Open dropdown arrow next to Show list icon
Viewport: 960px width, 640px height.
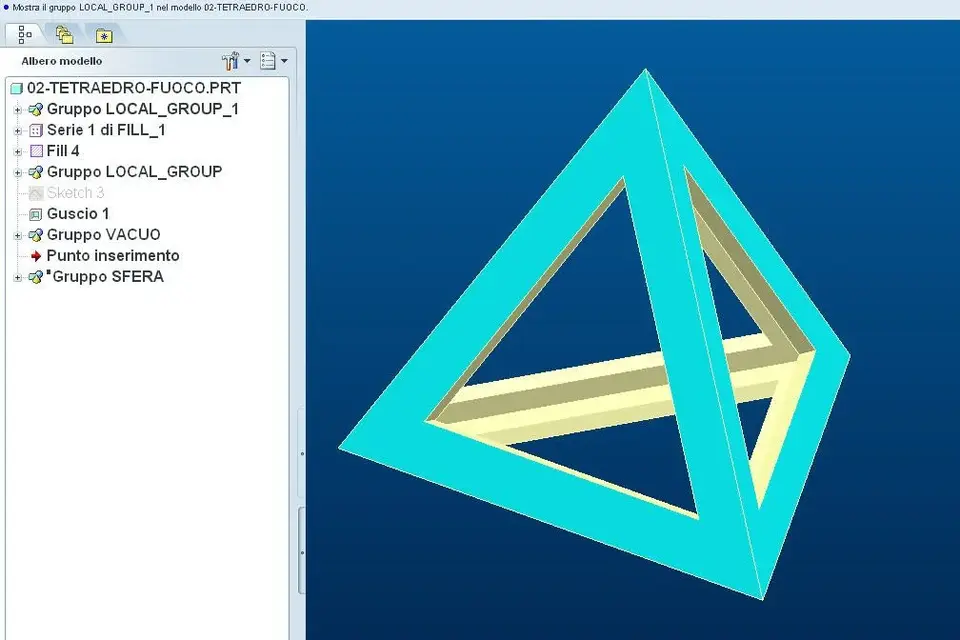click(x=284, y=61)
